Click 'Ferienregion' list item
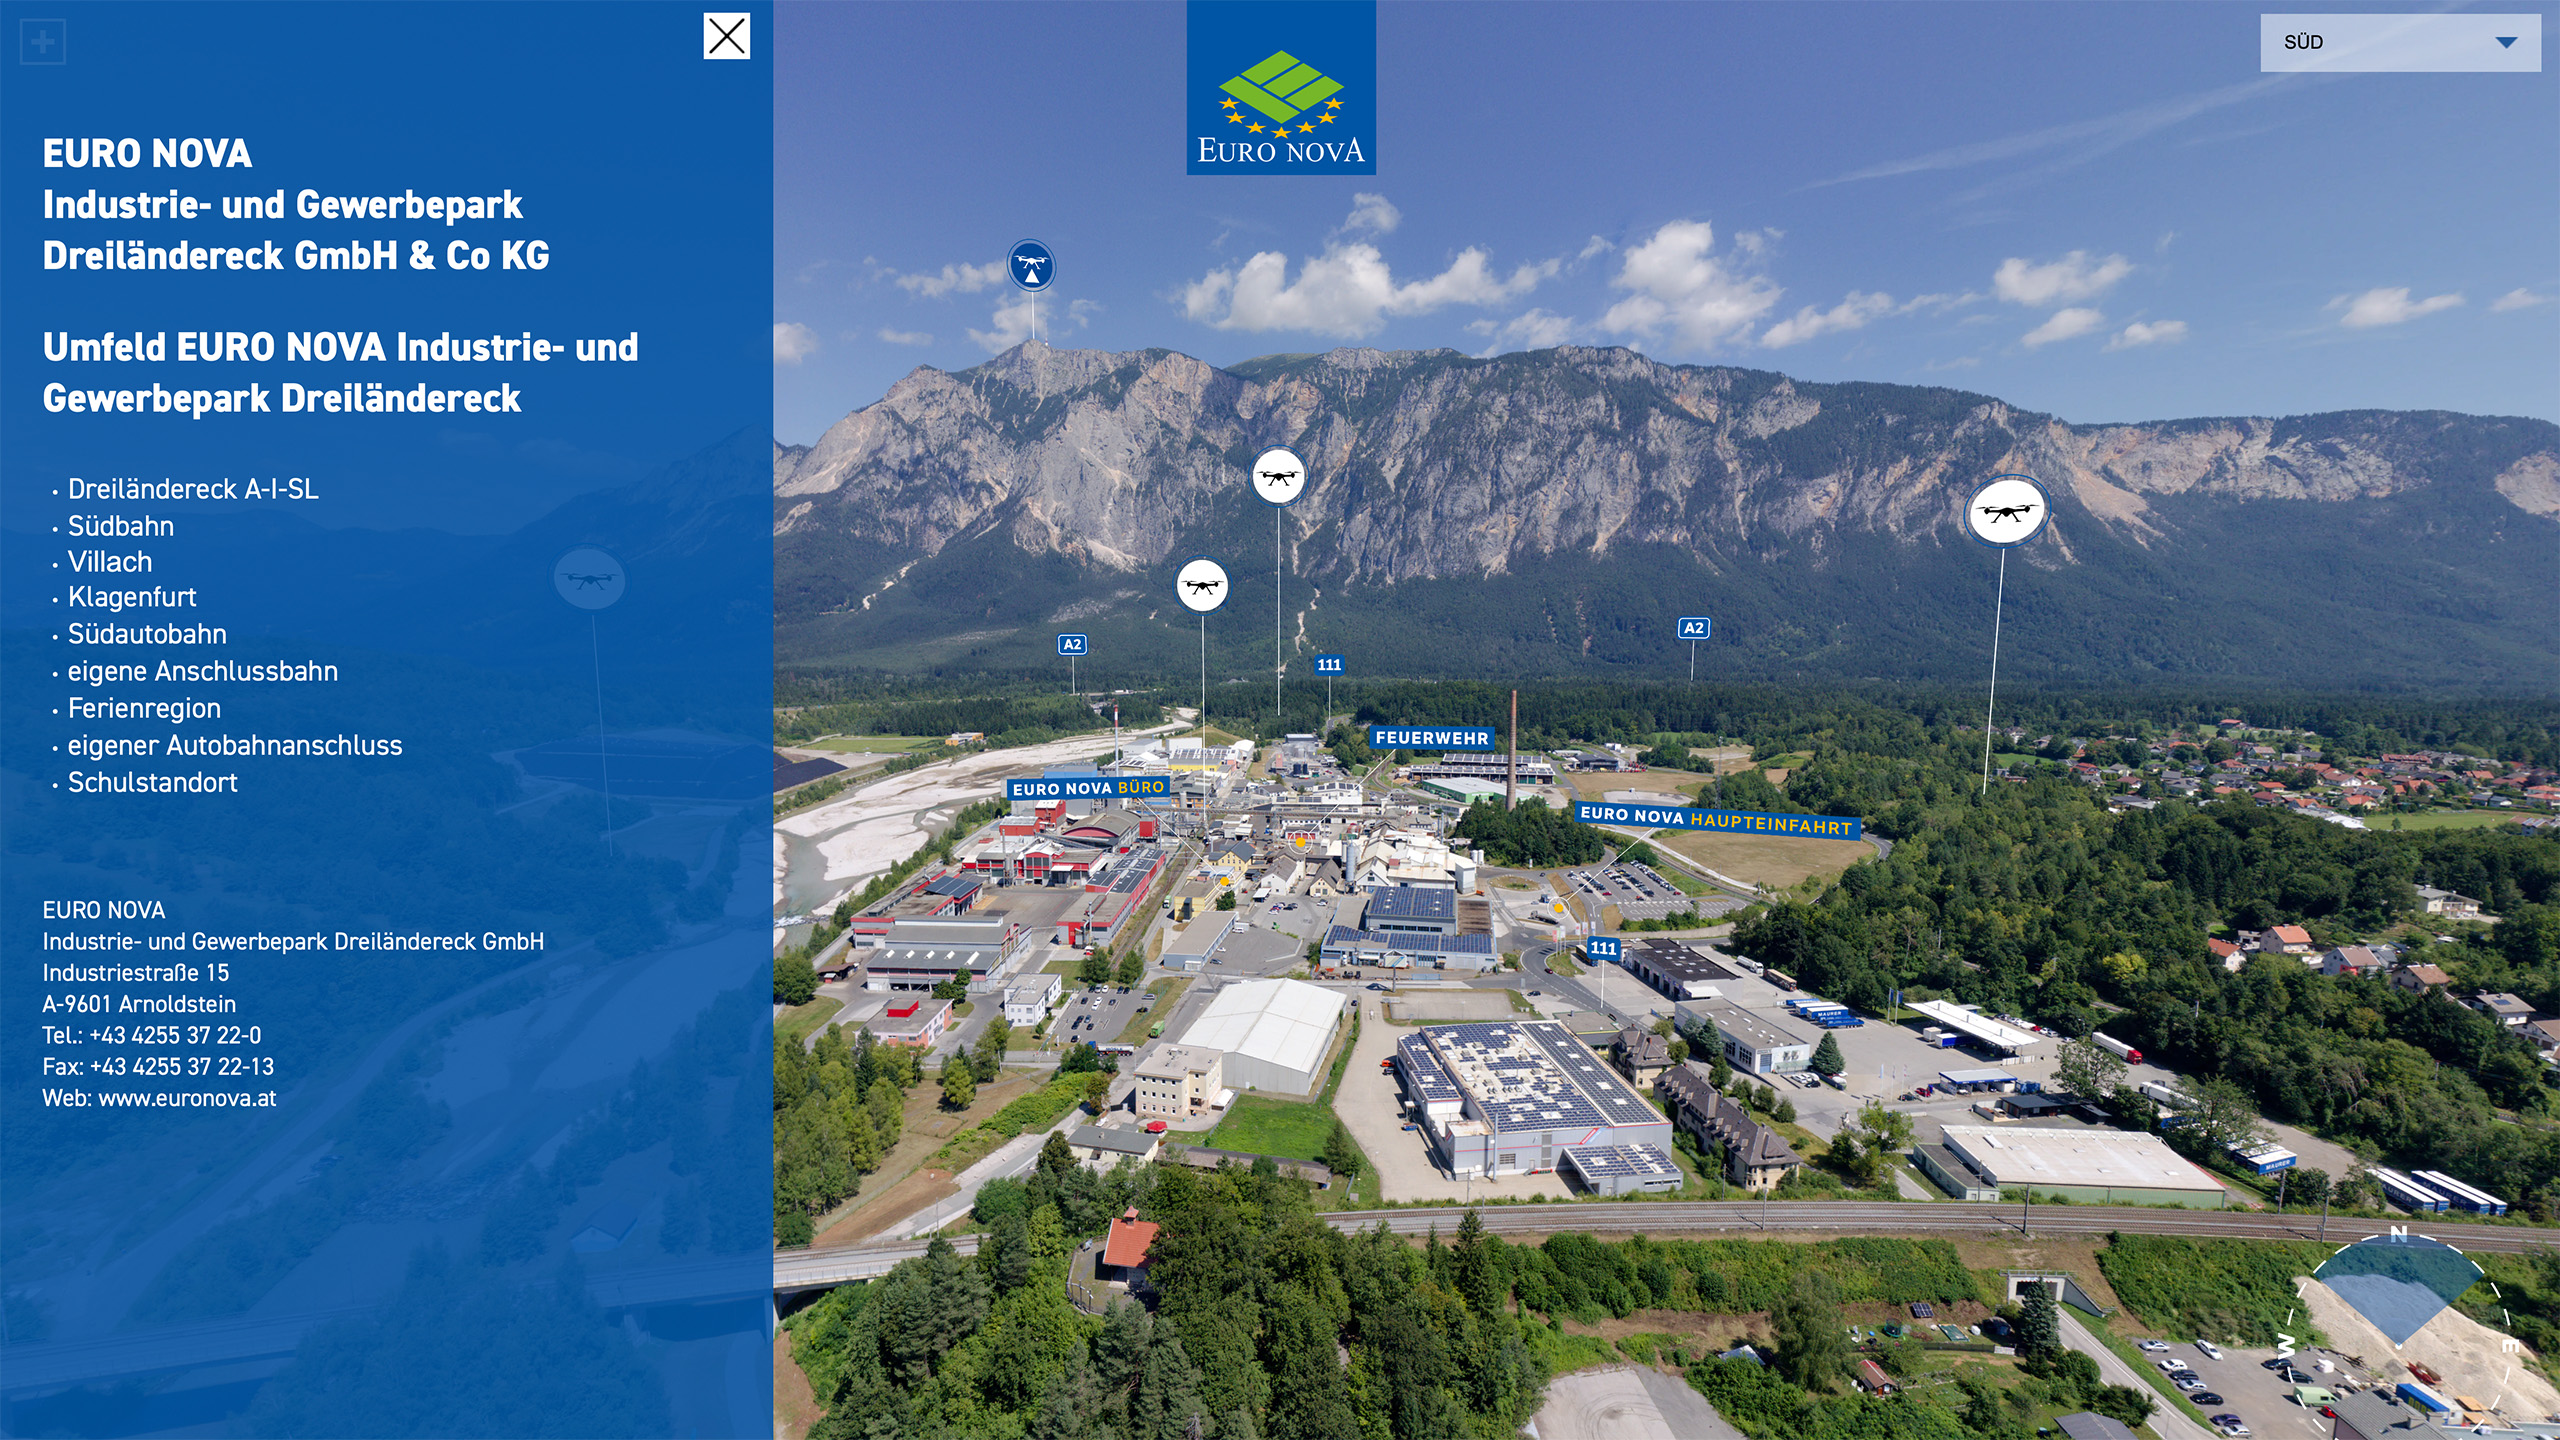 144,708
